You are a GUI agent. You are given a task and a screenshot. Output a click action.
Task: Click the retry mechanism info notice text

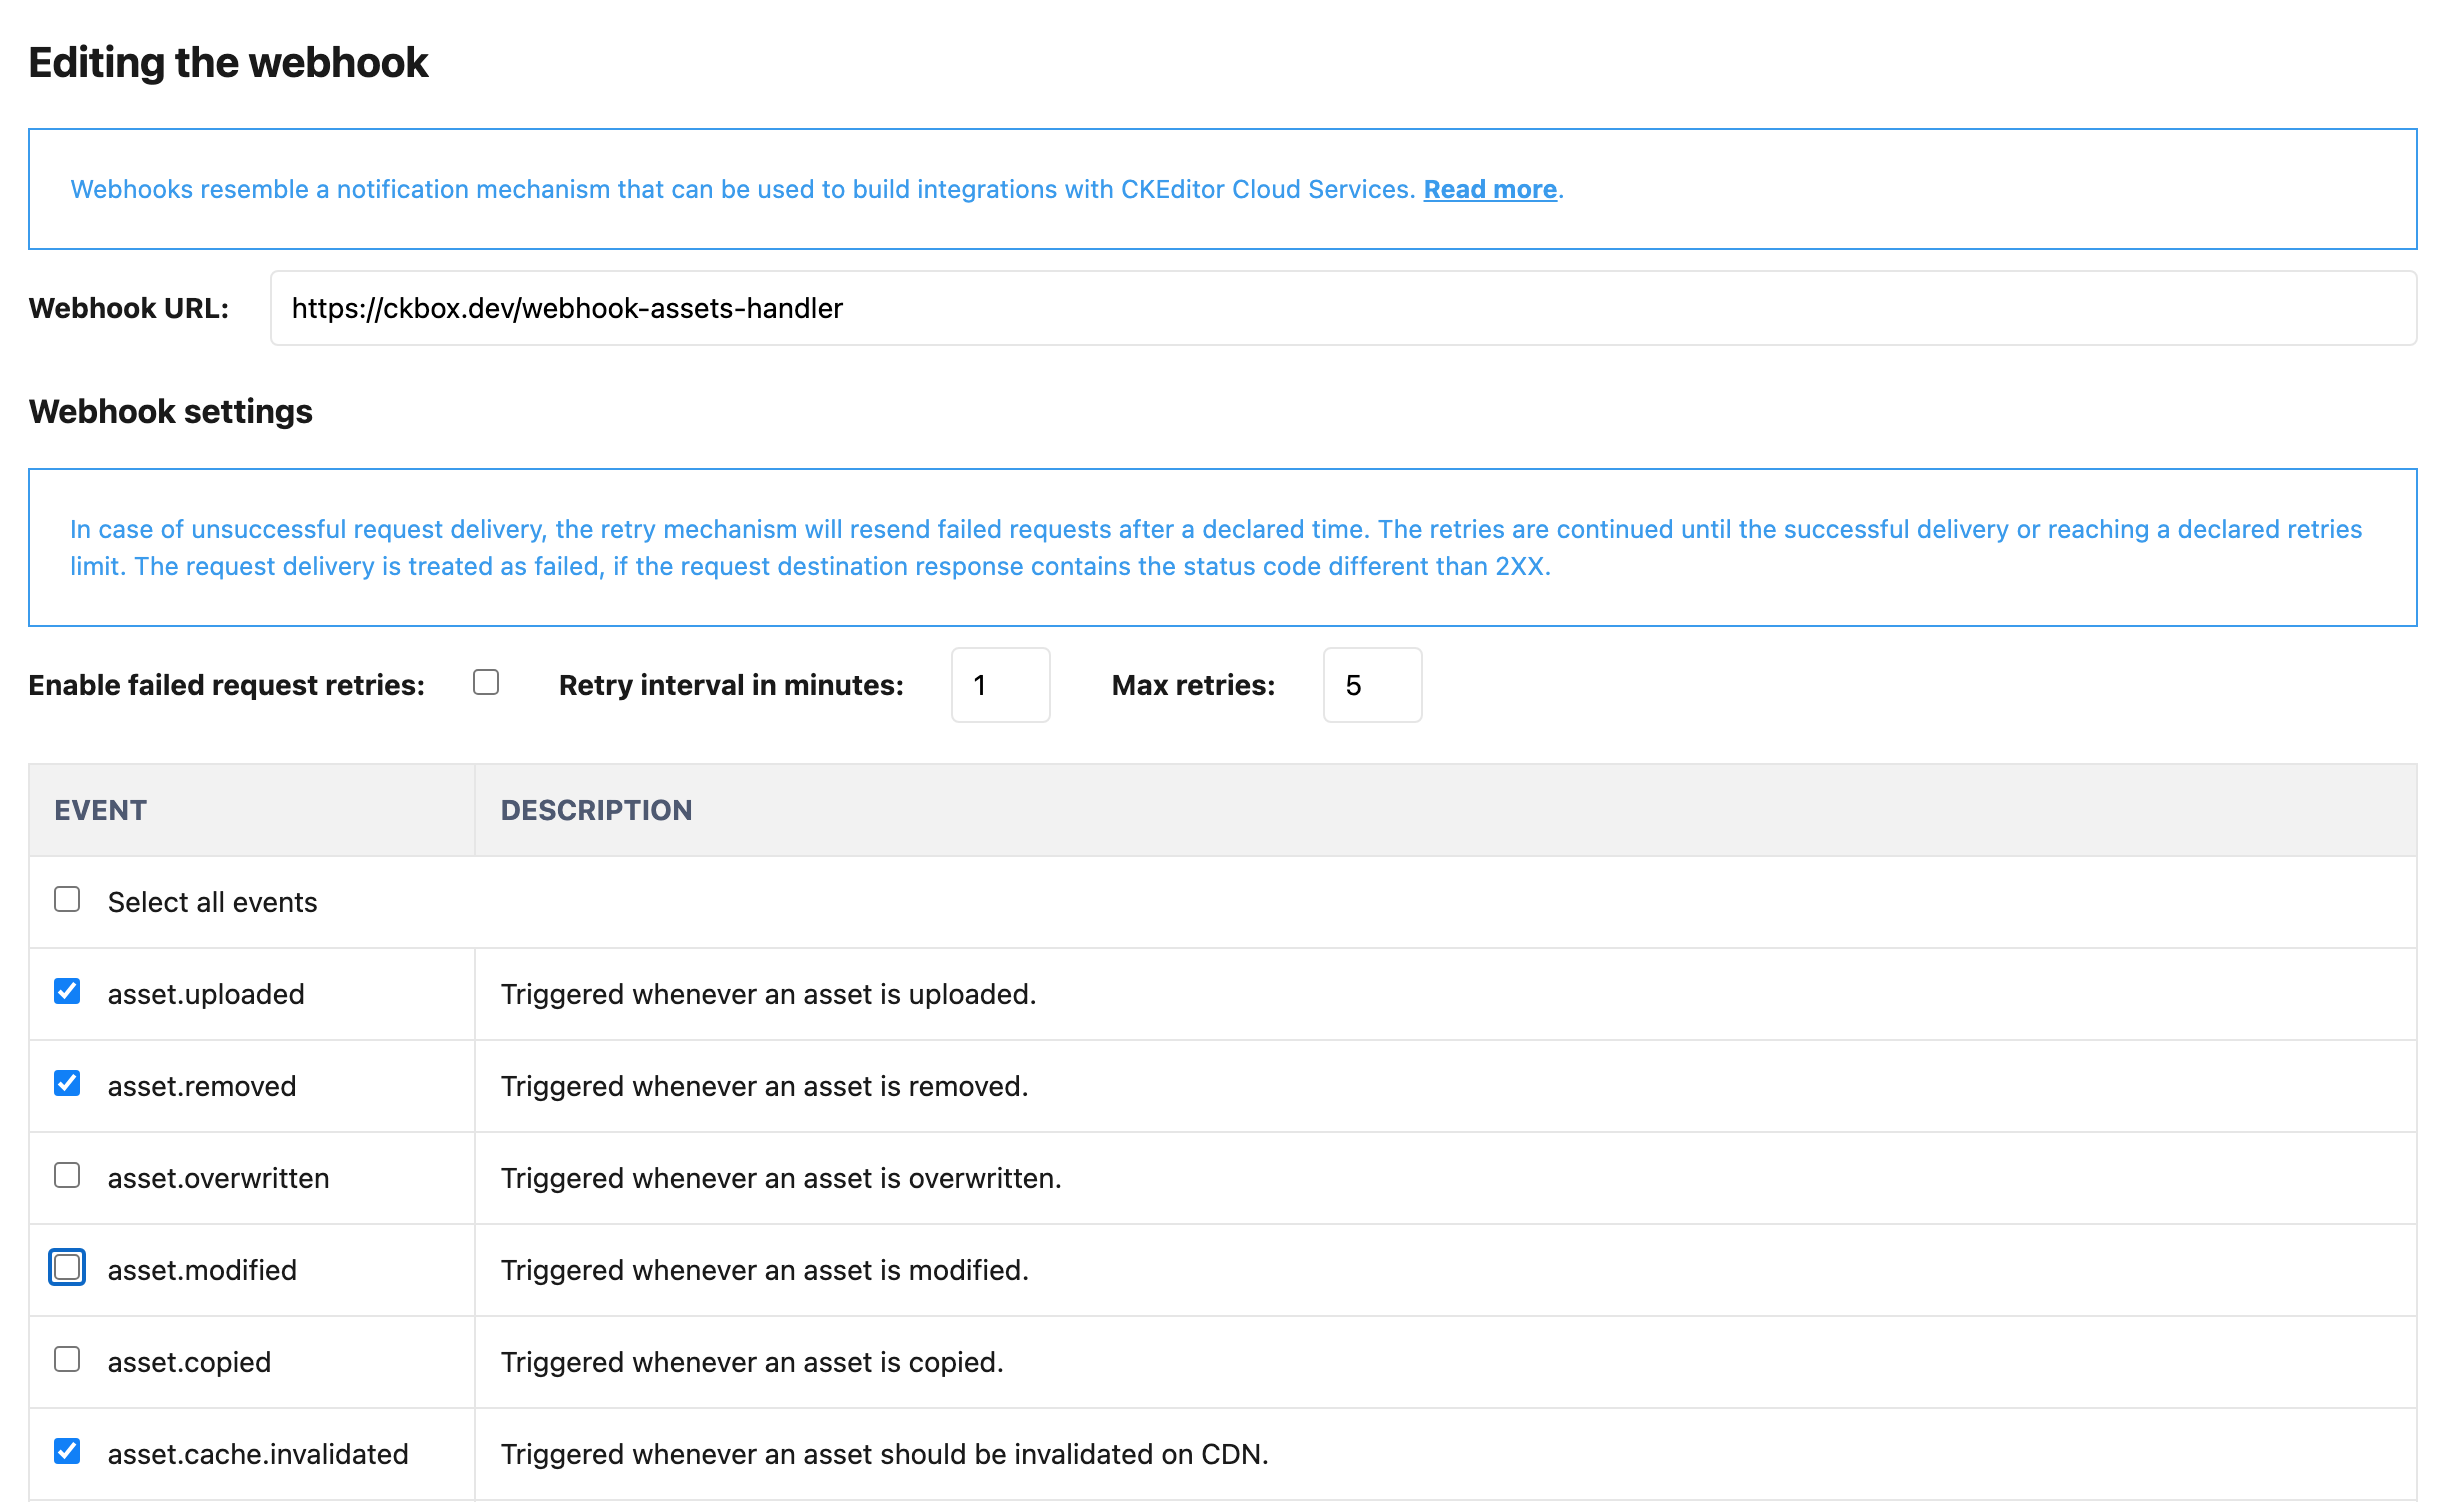1216,548
